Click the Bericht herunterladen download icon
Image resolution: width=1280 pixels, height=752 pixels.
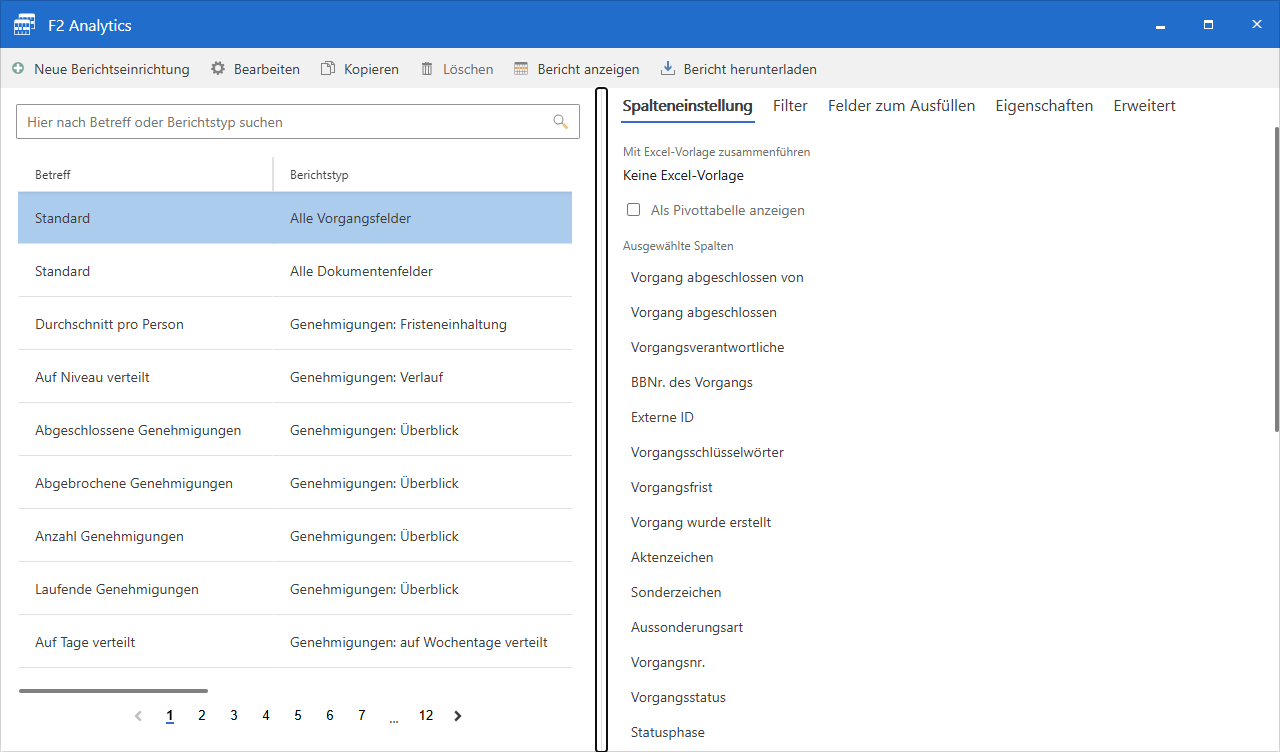(x=668, y=69)
